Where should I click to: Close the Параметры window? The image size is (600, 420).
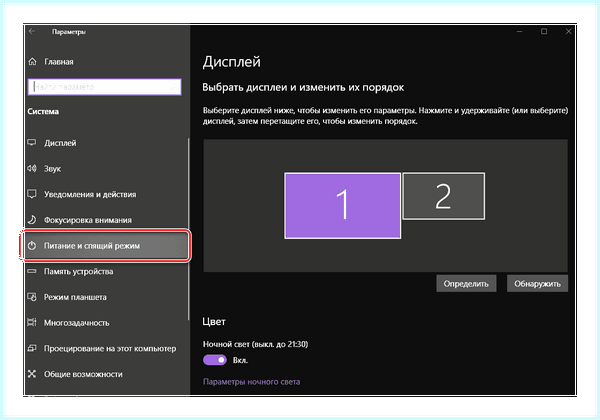(x=568, y=31)
